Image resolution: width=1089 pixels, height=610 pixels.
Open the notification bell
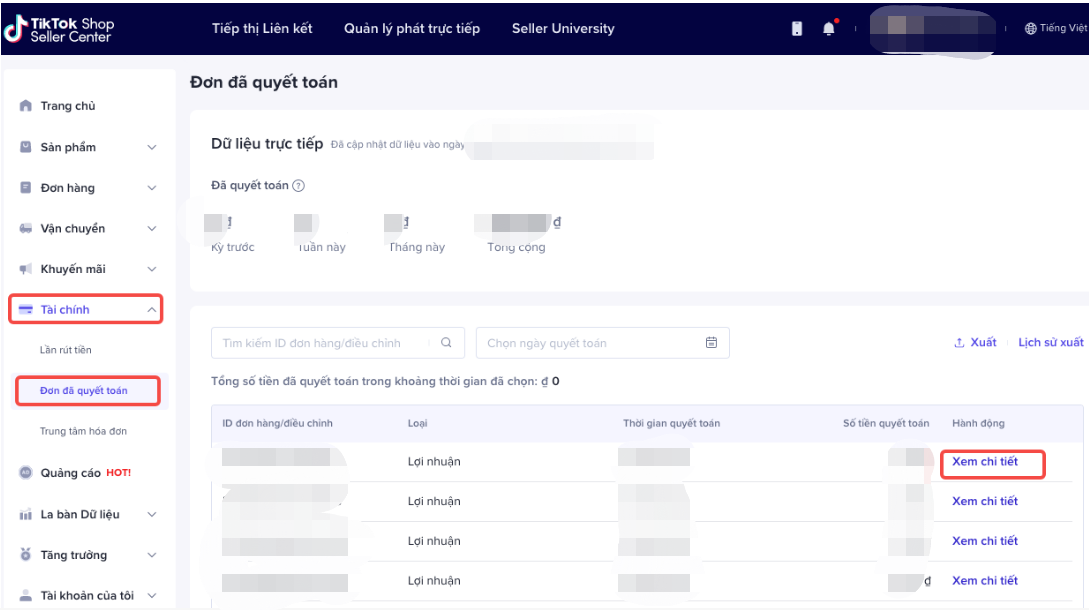pos(828,29)
